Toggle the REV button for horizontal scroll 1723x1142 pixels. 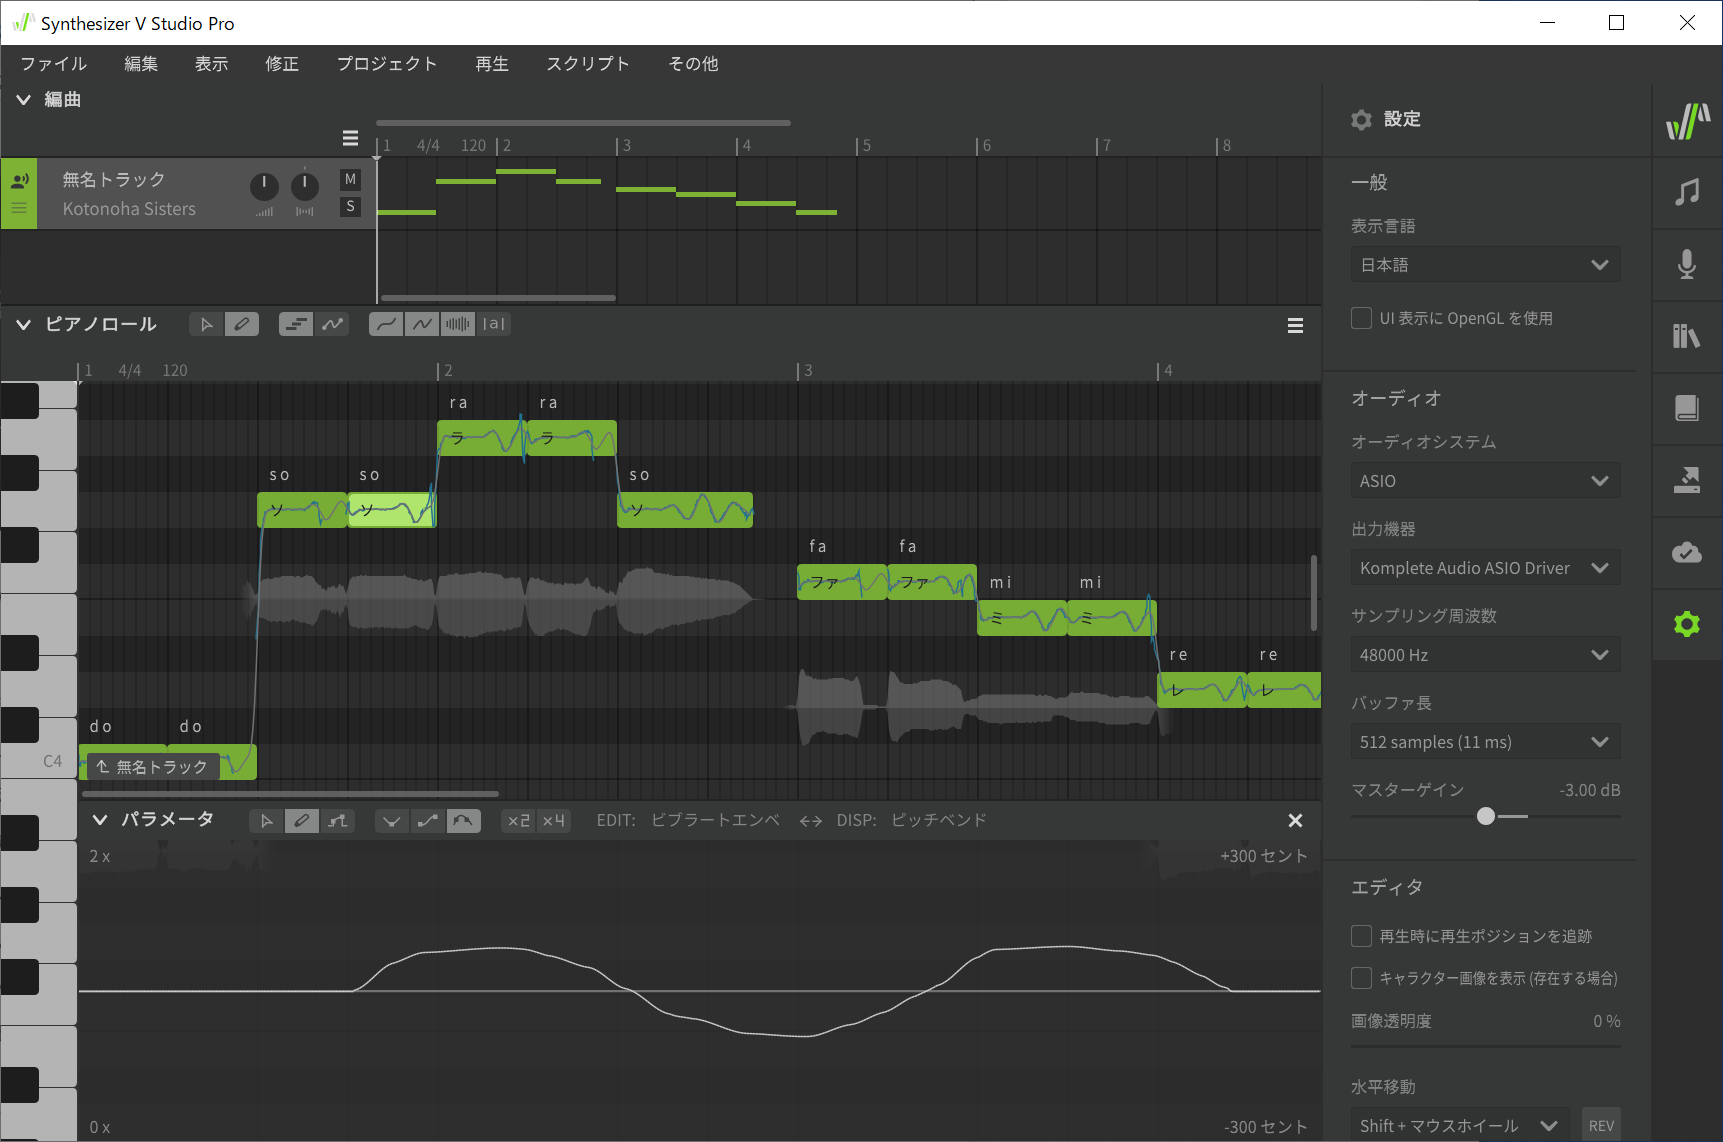pos(1601,1126)
